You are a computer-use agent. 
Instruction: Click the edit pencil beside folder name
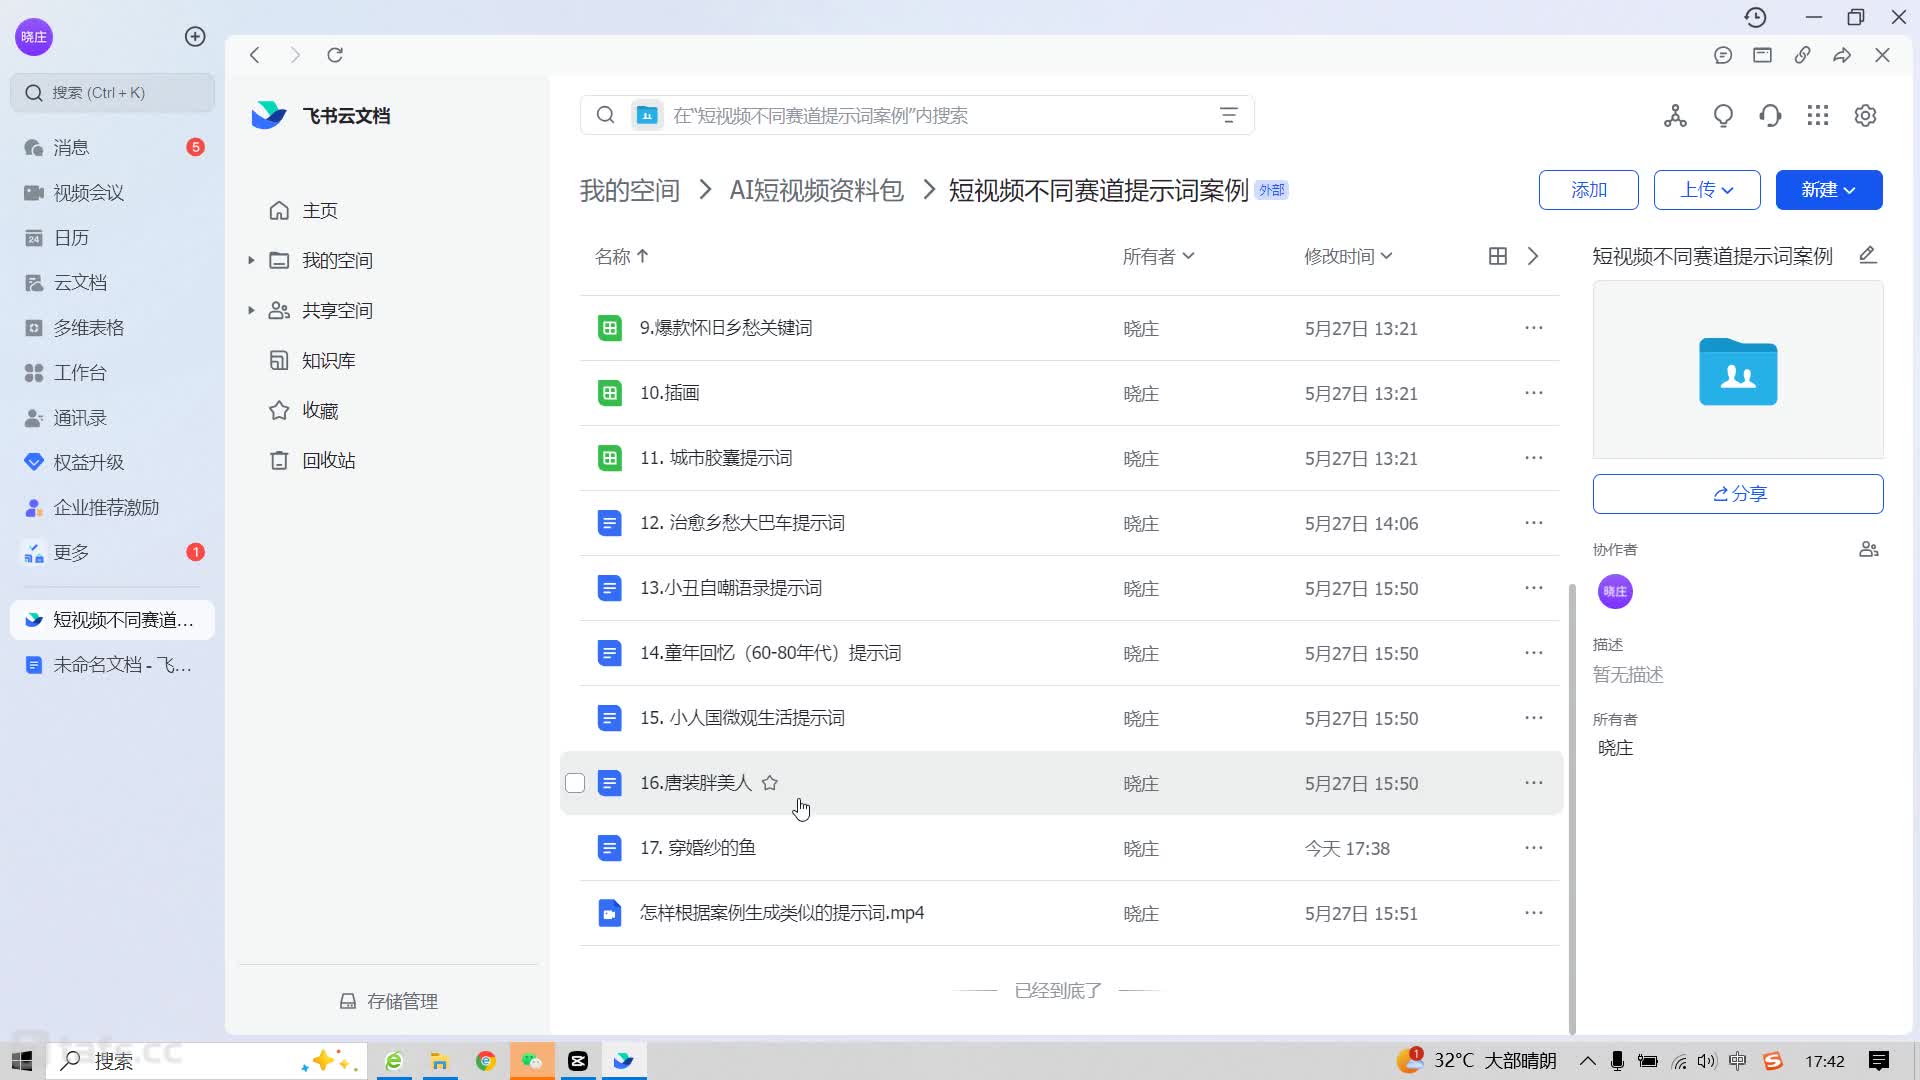1867,255
